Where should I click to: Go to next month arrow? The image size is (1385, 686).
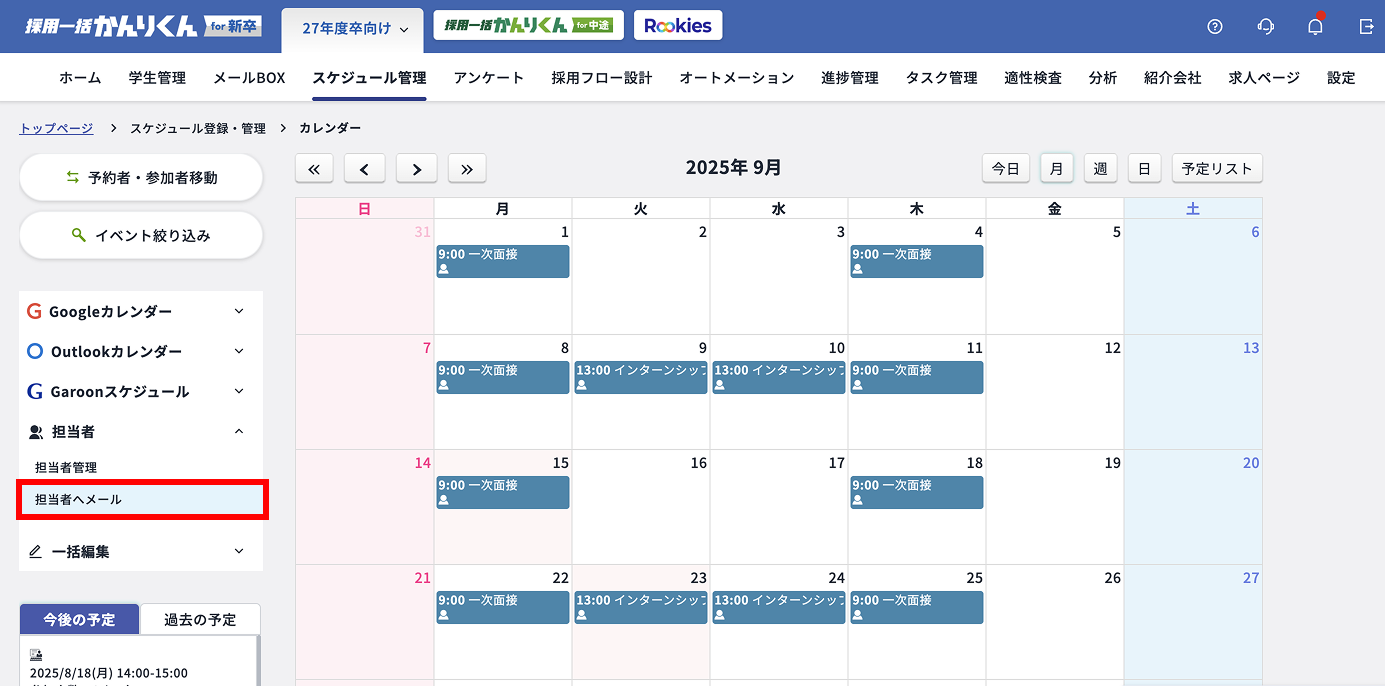tap(417, 169)
